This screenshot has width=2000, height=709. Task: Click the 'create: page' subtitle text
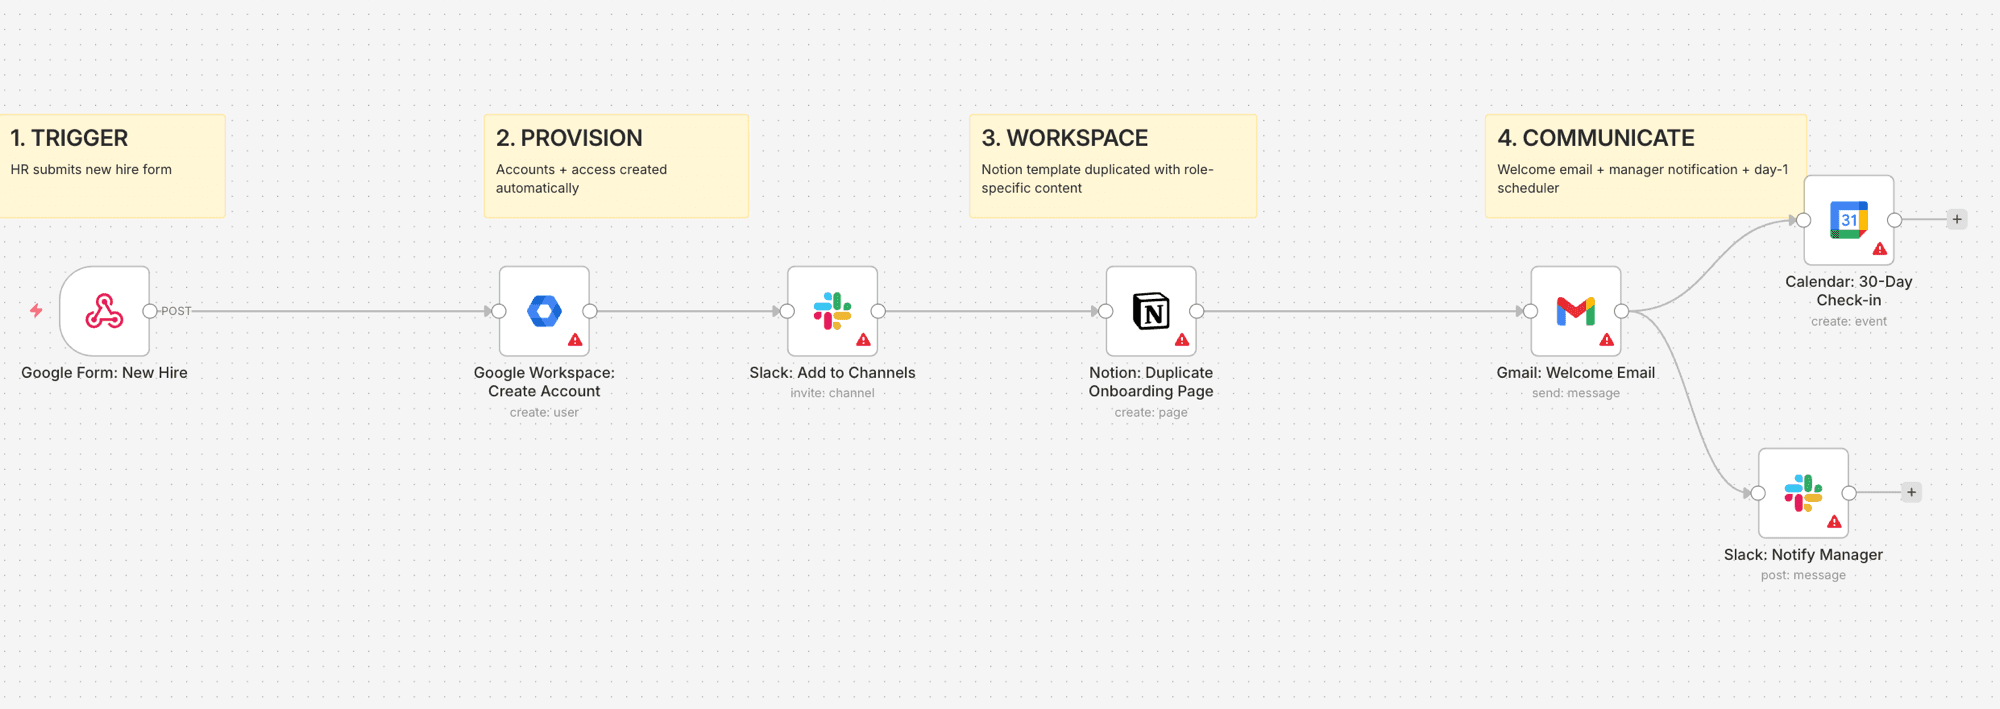point(1151,413)
